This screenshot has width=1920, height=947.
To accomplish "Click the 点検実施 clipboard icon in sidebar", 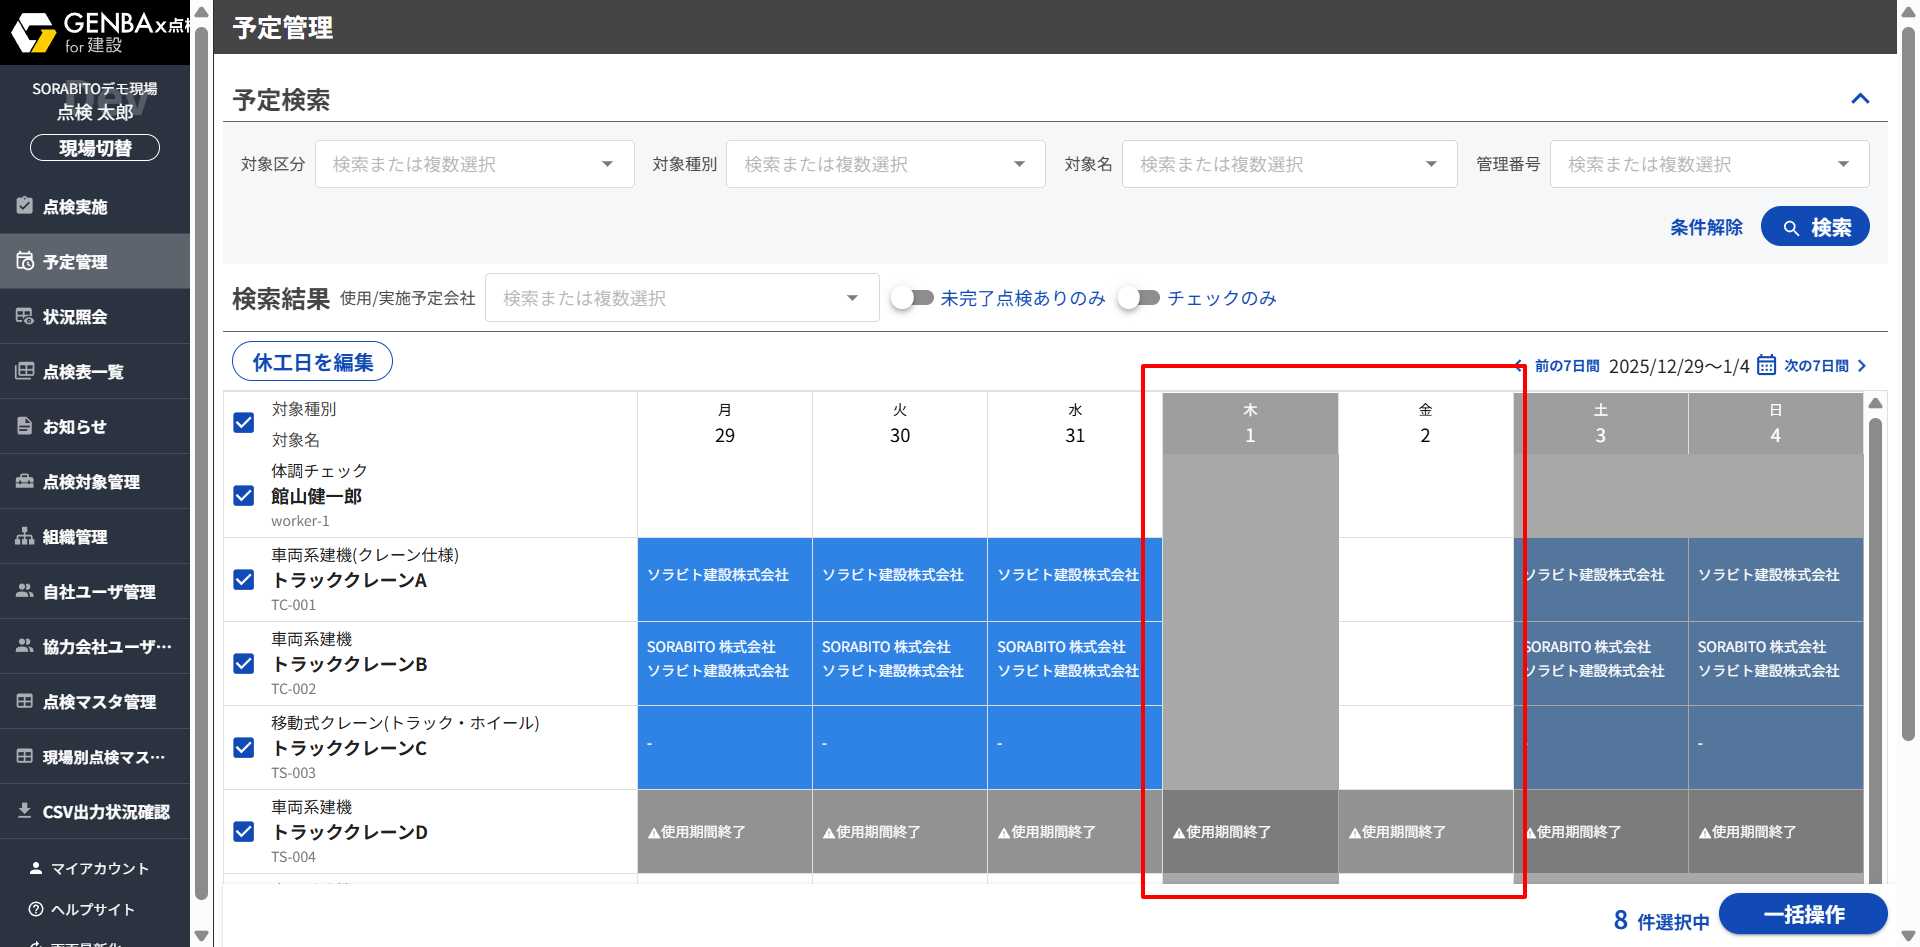I will click(25, 206).
